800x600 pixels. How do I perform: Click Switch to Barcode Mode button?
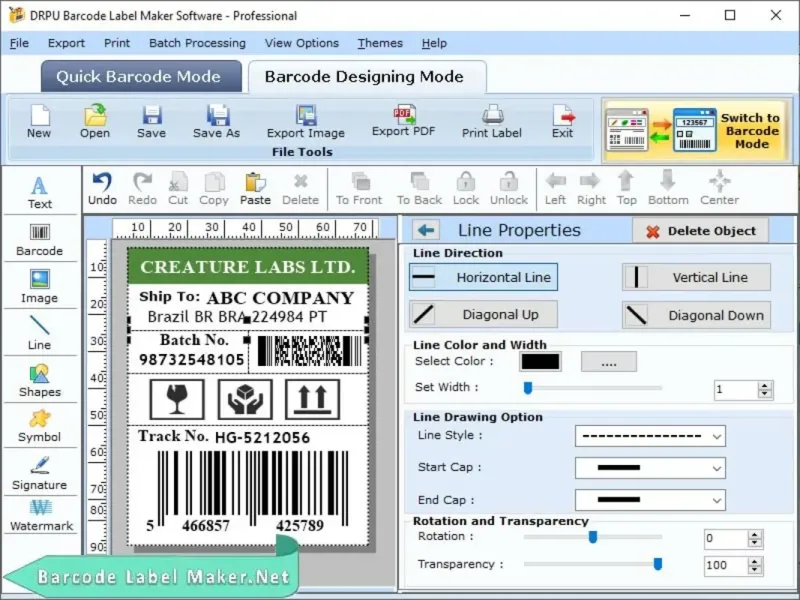tap(697, 131)
